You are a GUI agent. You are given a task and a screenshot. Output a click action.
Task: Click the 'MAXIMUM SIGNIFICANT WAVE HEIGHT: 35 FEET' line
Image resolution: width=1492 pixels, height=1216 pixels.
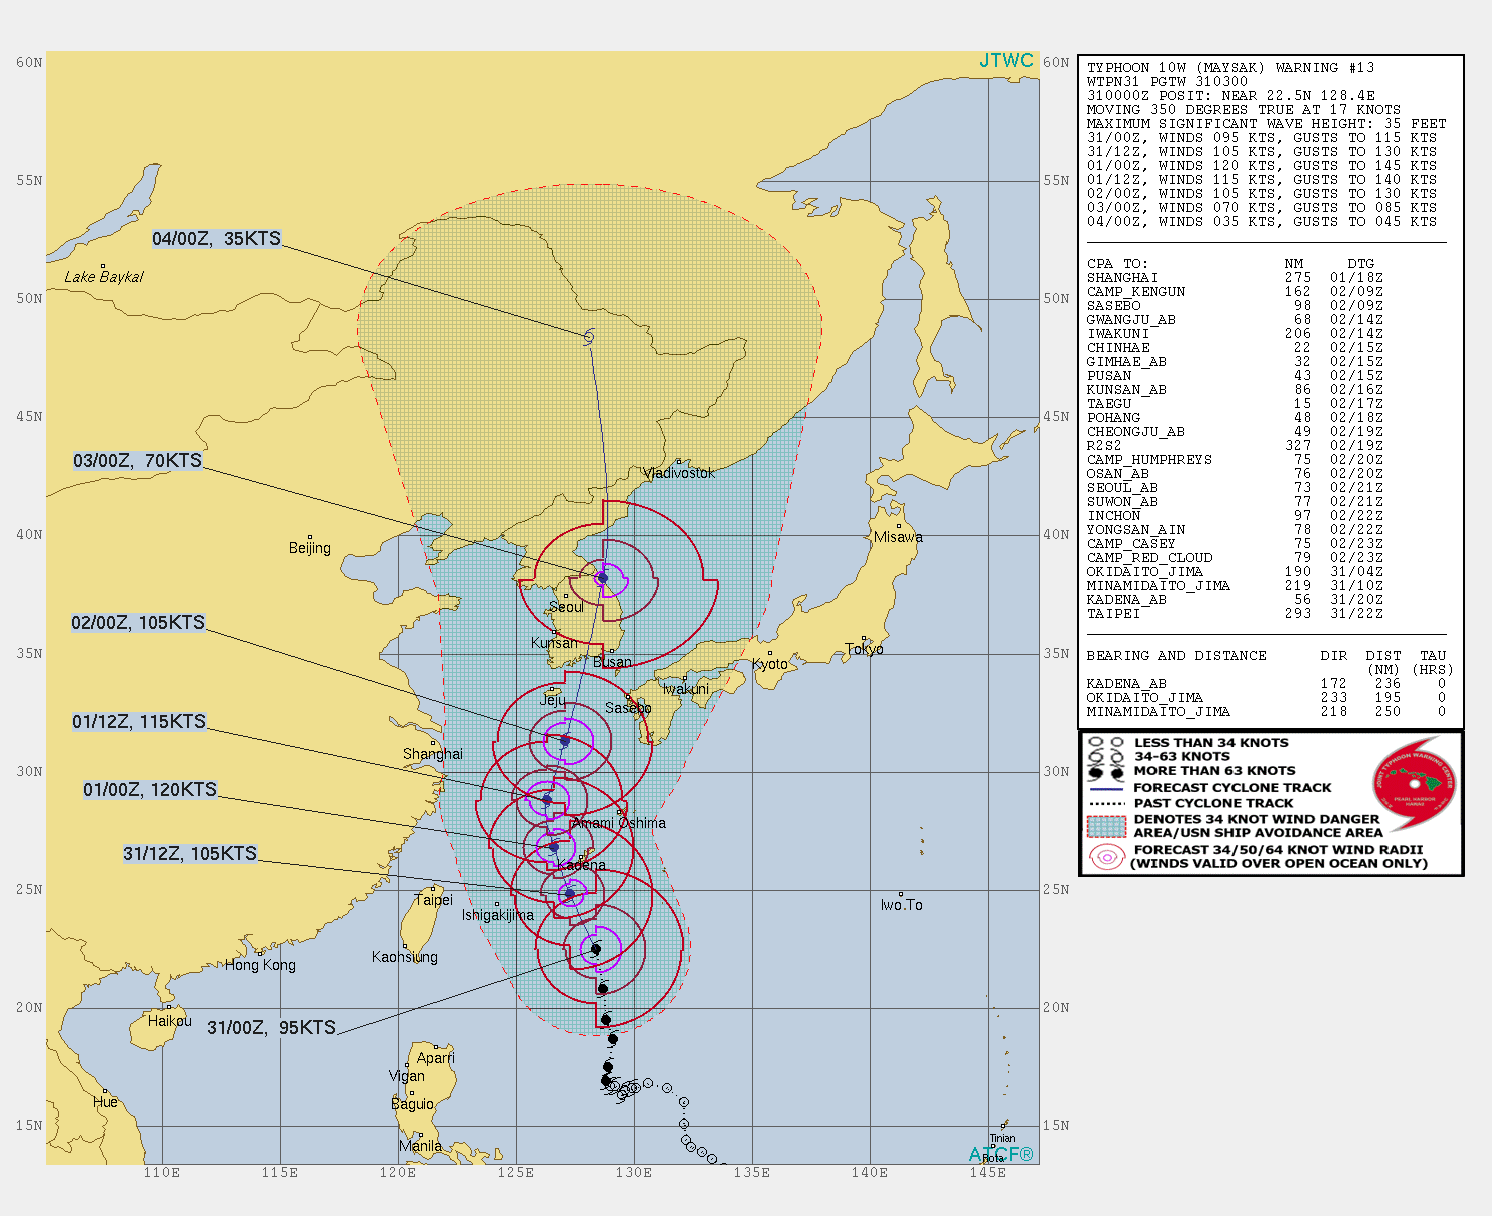[1267, 124]
